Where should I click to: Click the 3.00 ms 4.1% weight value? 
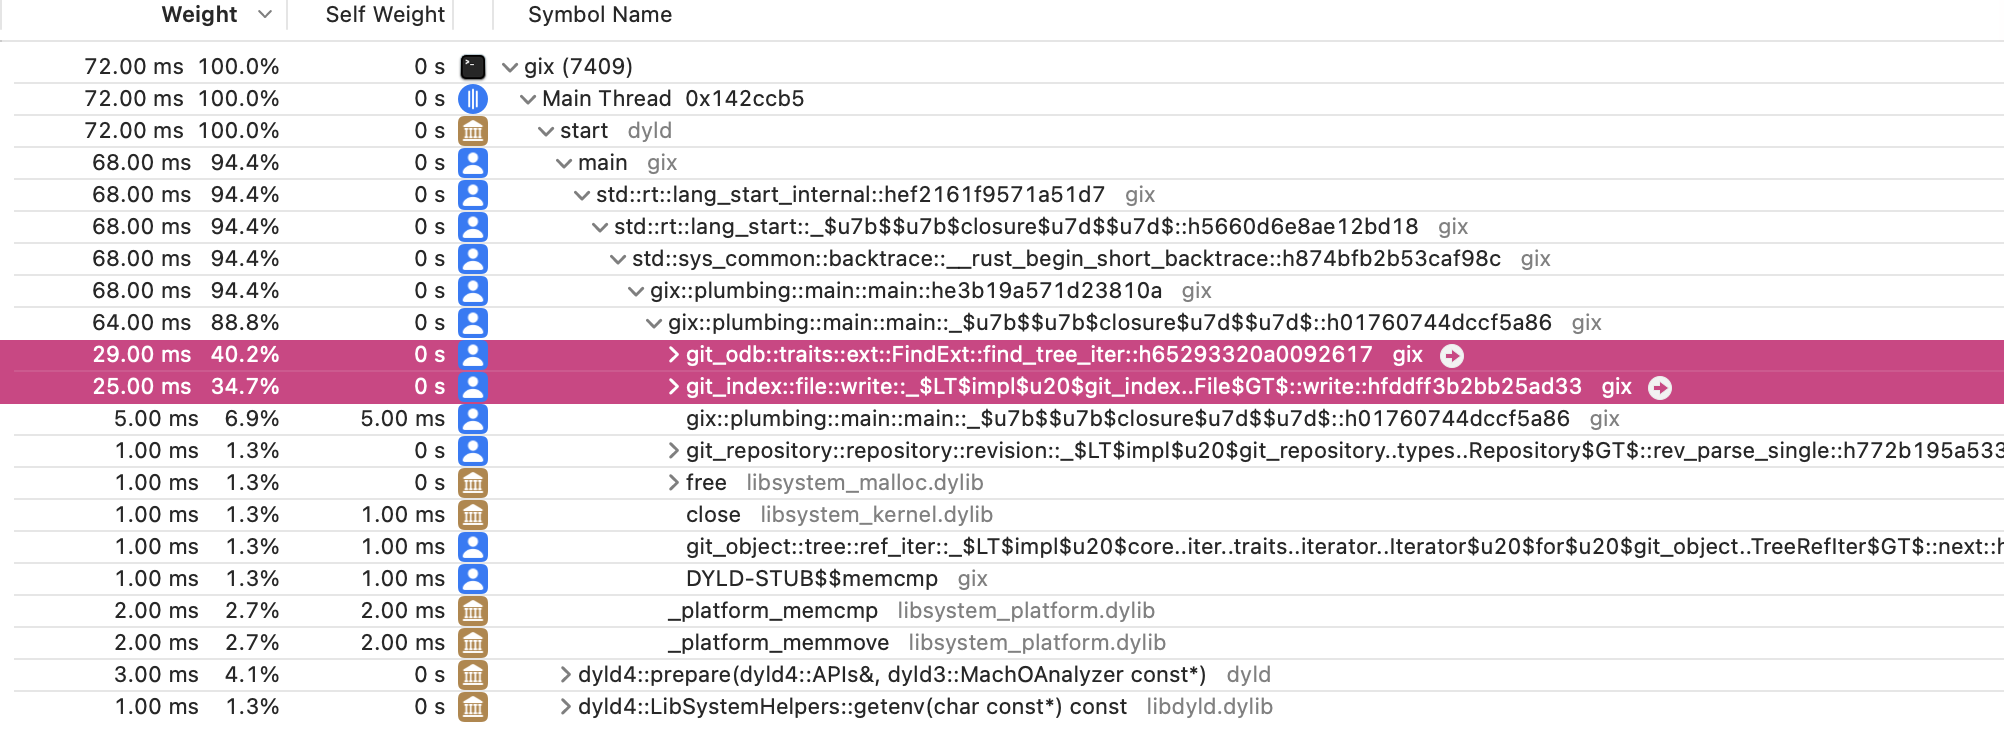[196, 675]
